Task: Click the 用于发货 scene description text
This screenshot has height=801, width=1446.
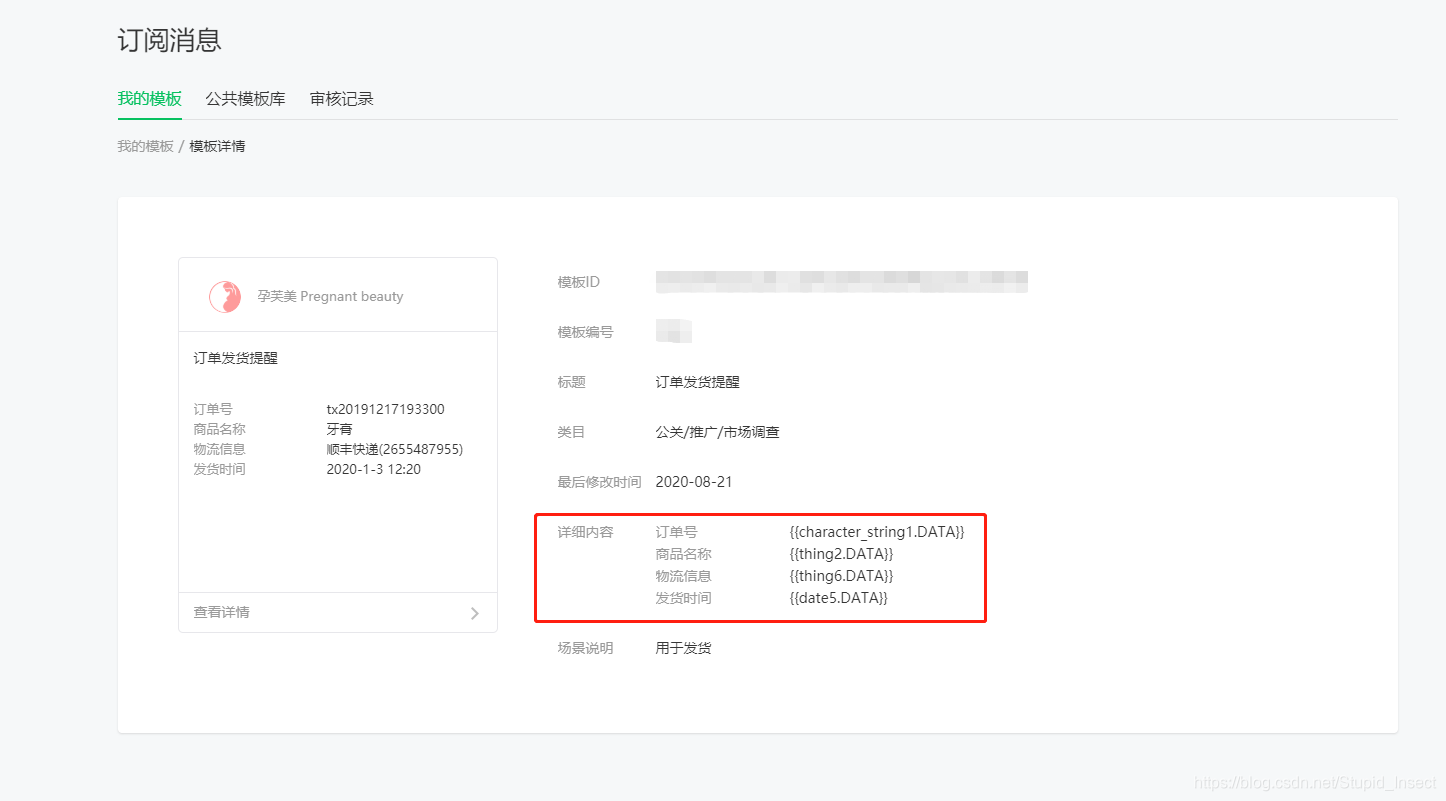Action: tap(682, 647)
